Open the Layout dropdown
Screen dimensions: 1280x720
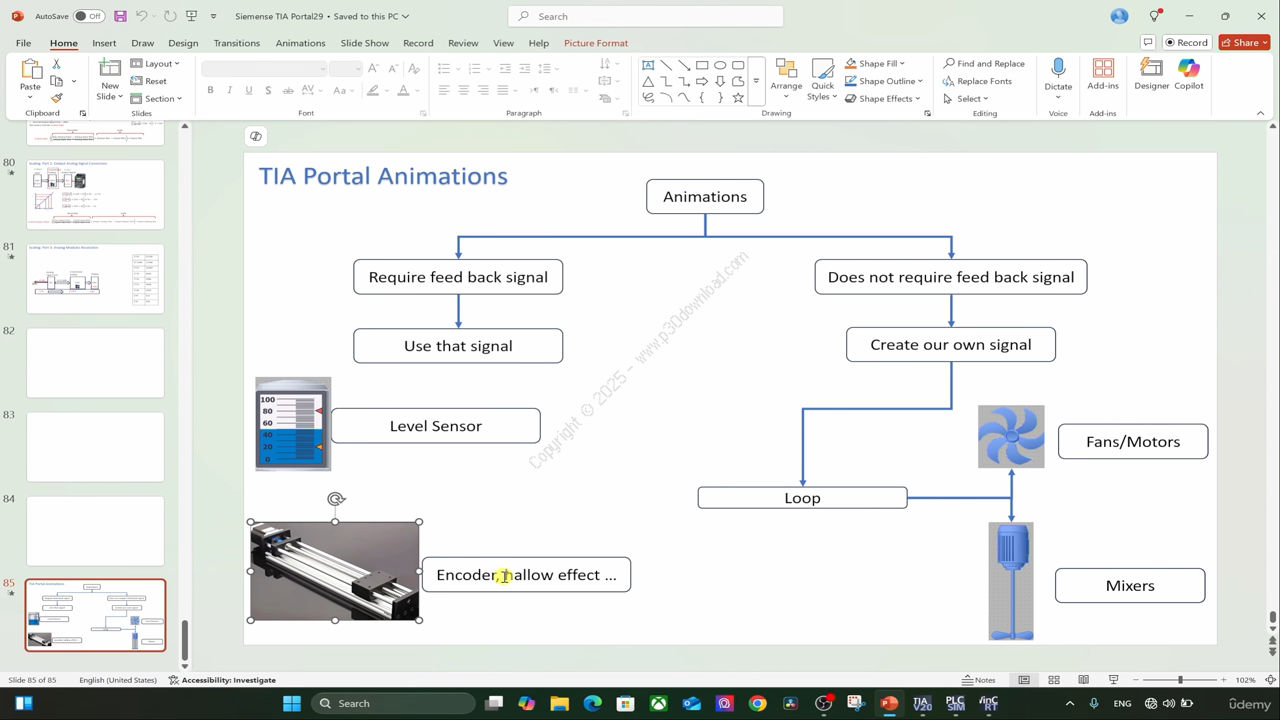[x=155, y=64]
